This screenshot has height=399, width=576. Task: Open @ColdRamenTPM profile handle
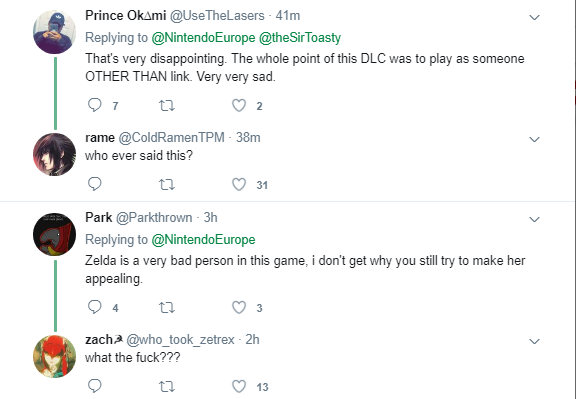[171, 137]
